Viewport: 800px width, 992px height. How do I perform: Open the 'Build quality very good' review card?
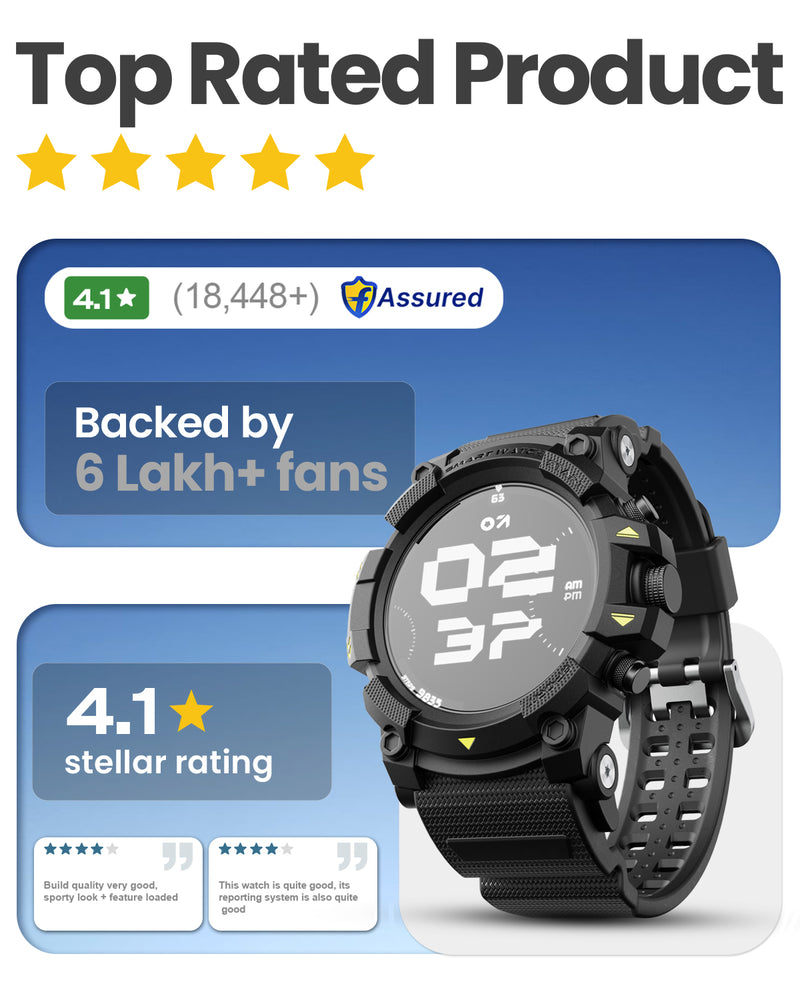(x=118, y=884)
